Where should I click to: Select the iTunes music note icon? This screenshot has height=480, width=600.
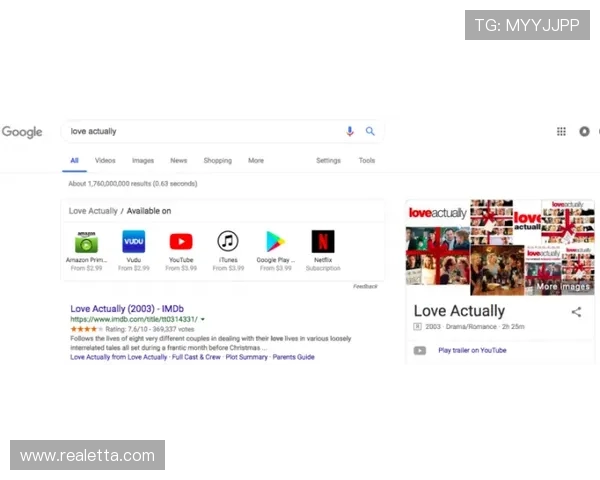click(228, 242)
